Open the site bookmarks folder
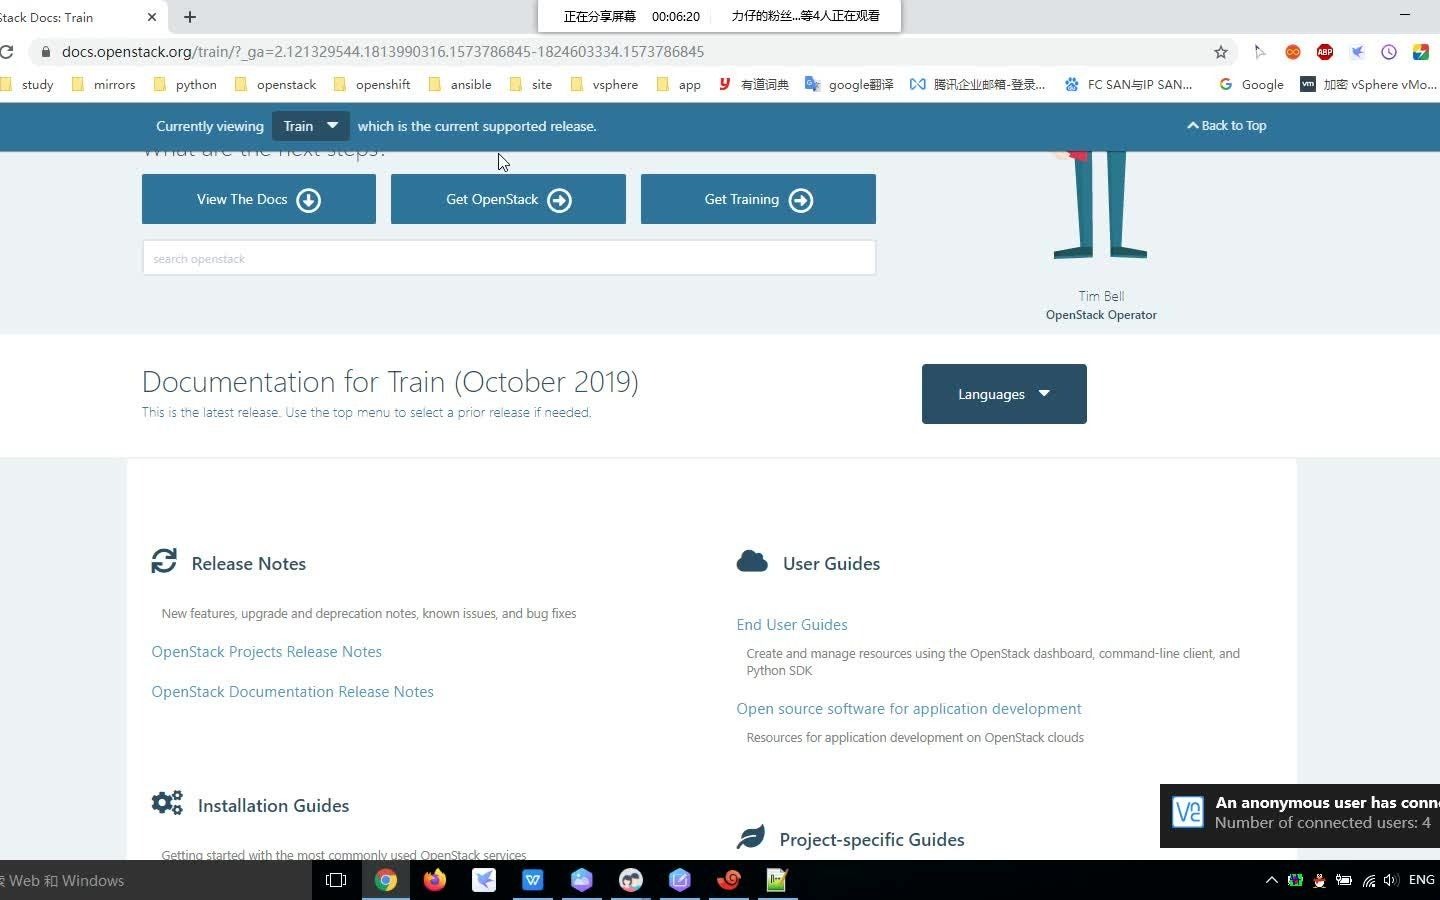Viewport: 1440px width, 900px height. [531, 85]
